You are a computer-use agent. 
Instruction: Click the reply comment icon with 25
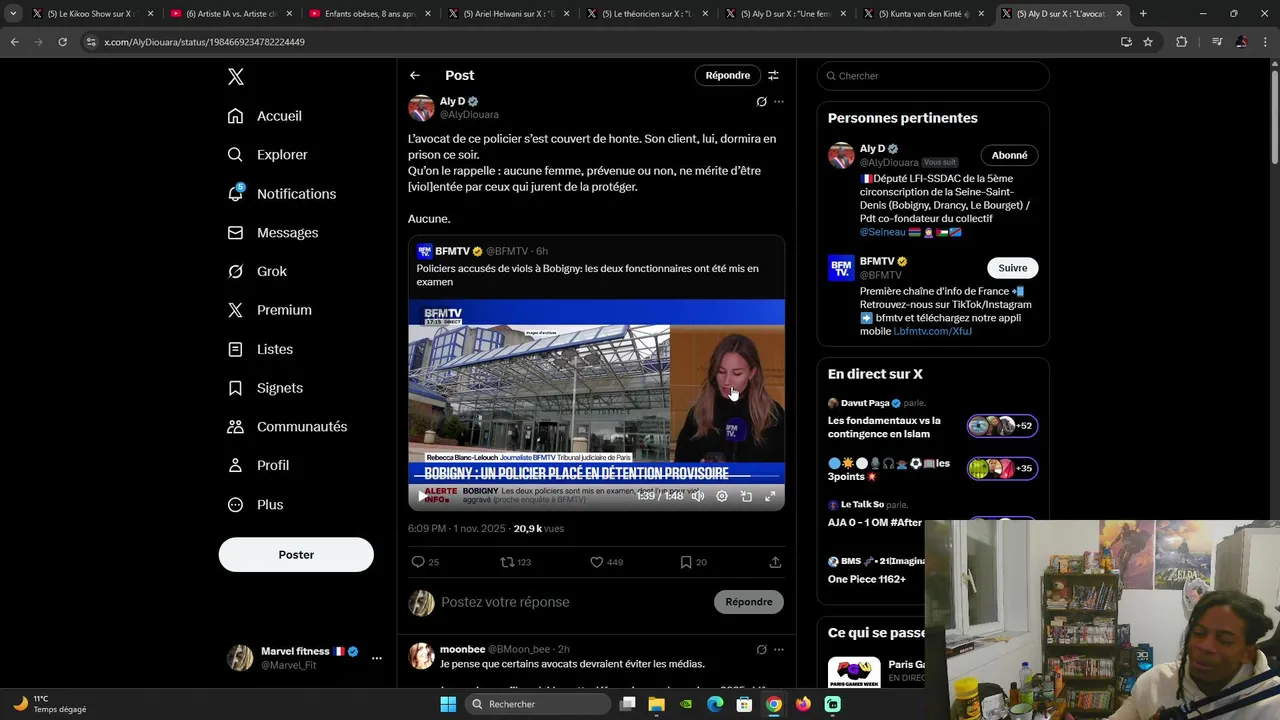pyautogui.click(x=425, y=562)
